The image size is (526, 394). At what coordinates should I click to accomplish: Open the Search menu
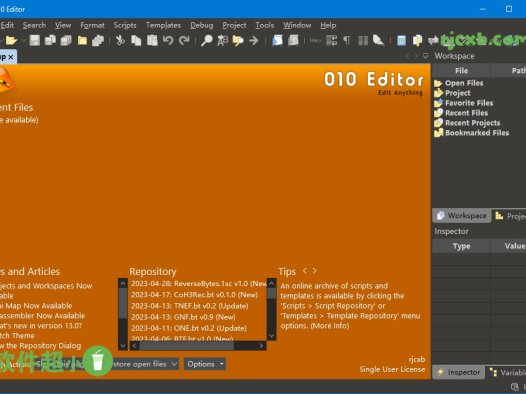point(34,25)
